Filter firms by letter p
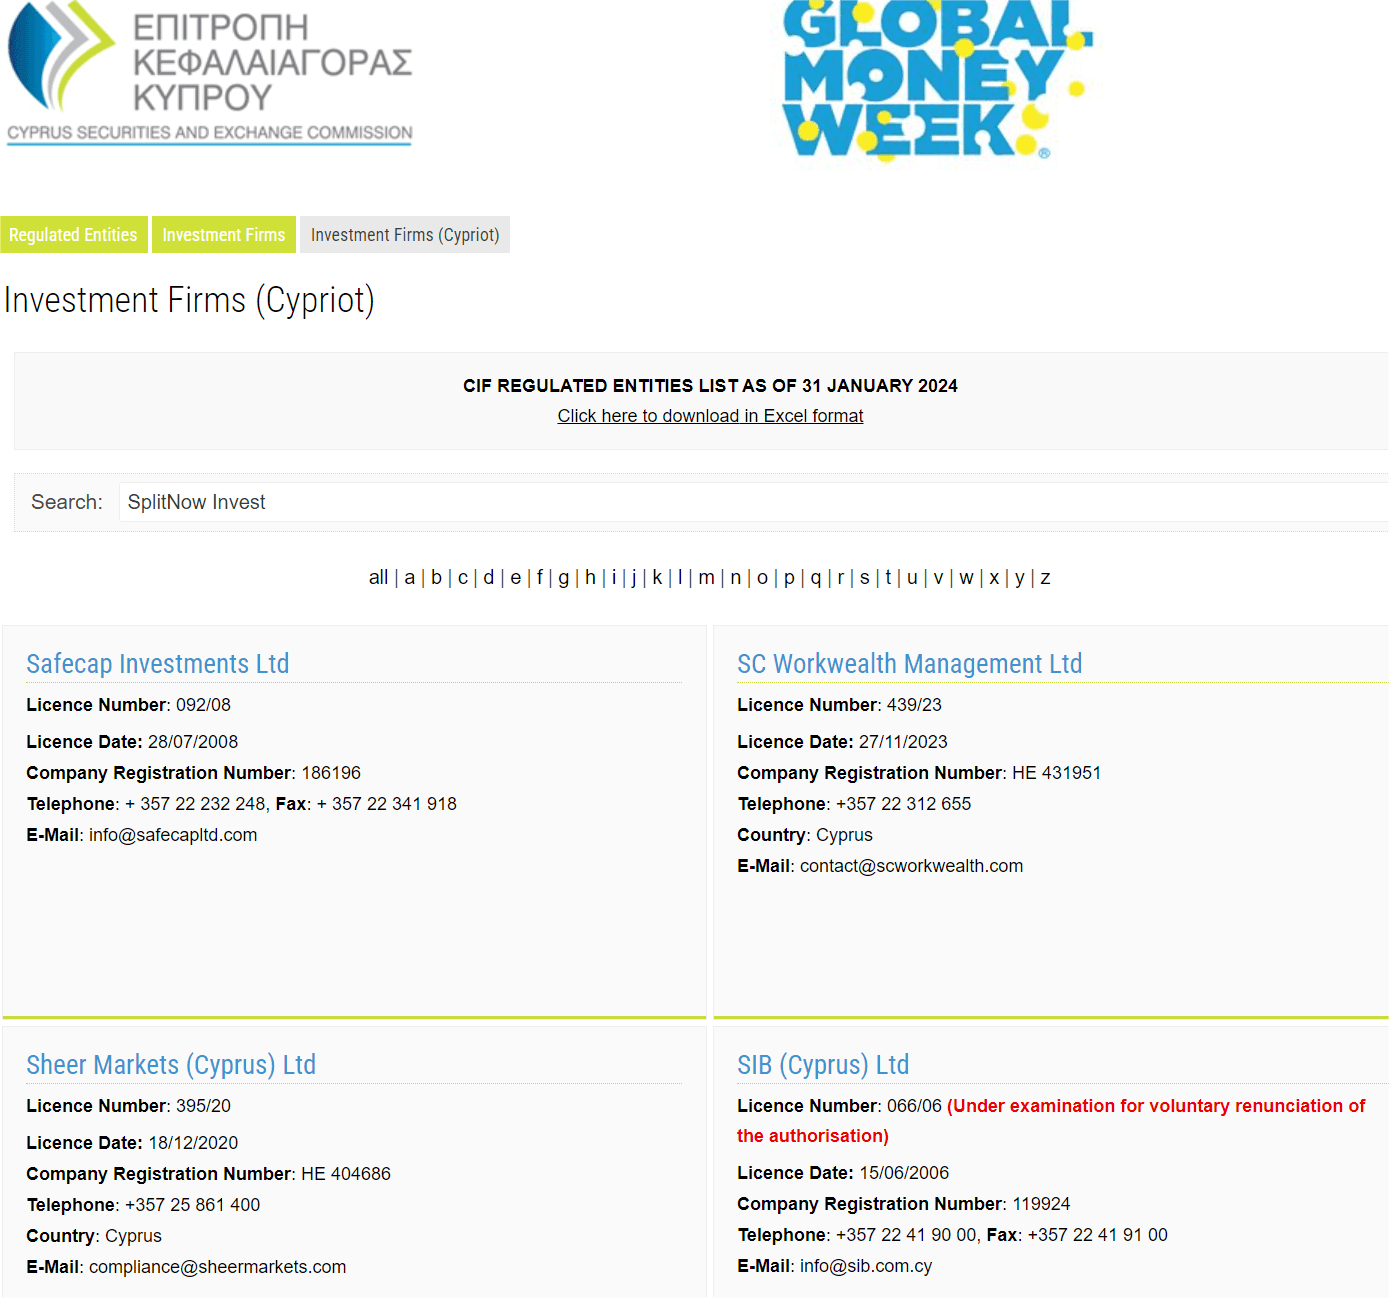This screenshot has height=1298, width=1389. pyautogui.click(x=789, y=578)
